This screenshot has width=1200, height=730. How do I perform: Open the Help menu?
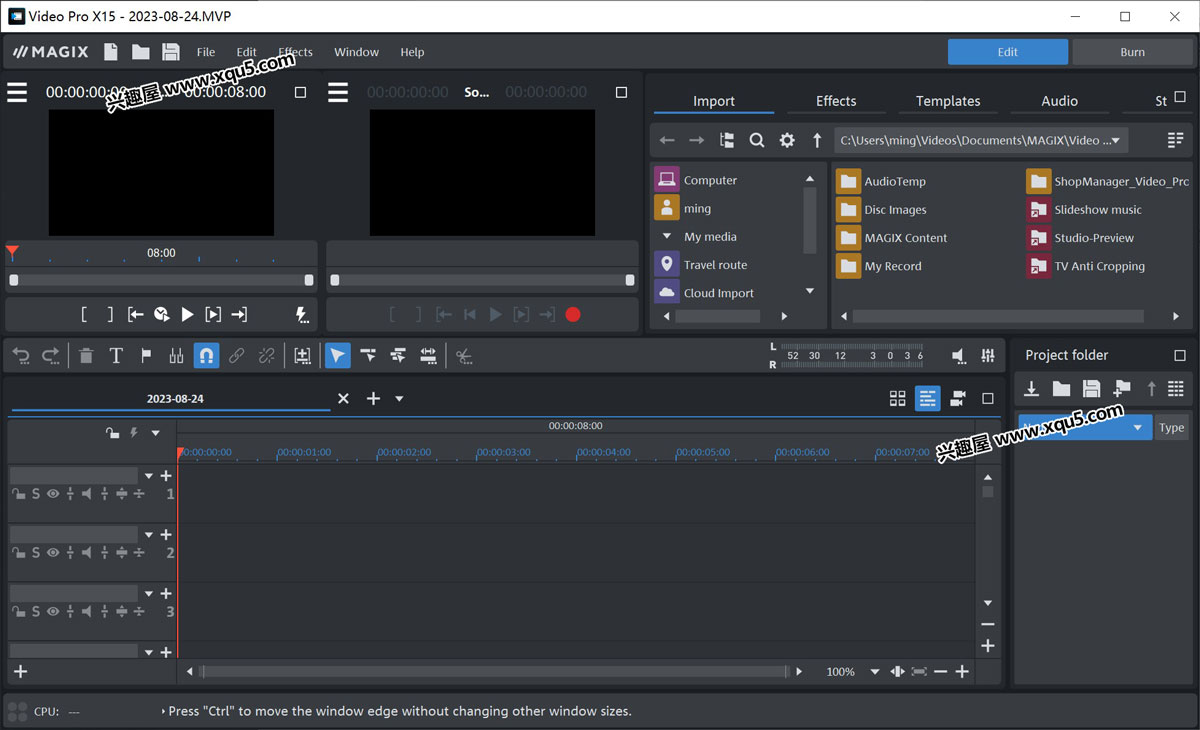(412, 52)
